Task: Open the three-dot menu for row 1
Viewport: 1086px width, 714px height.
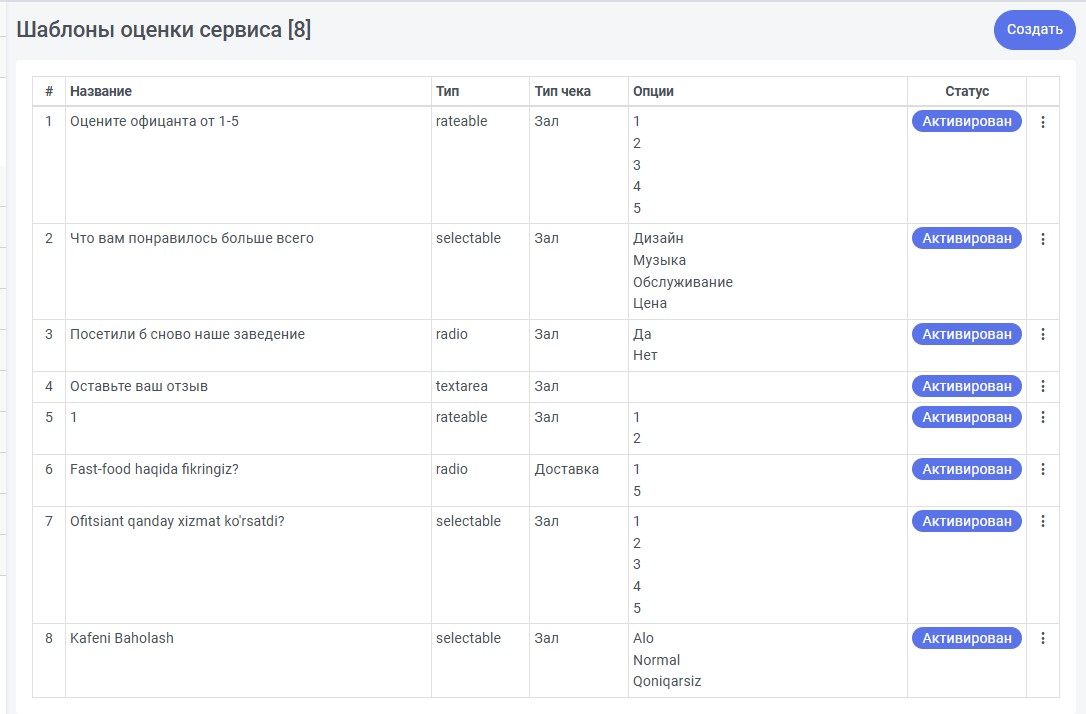Action: click(1042, 122)
